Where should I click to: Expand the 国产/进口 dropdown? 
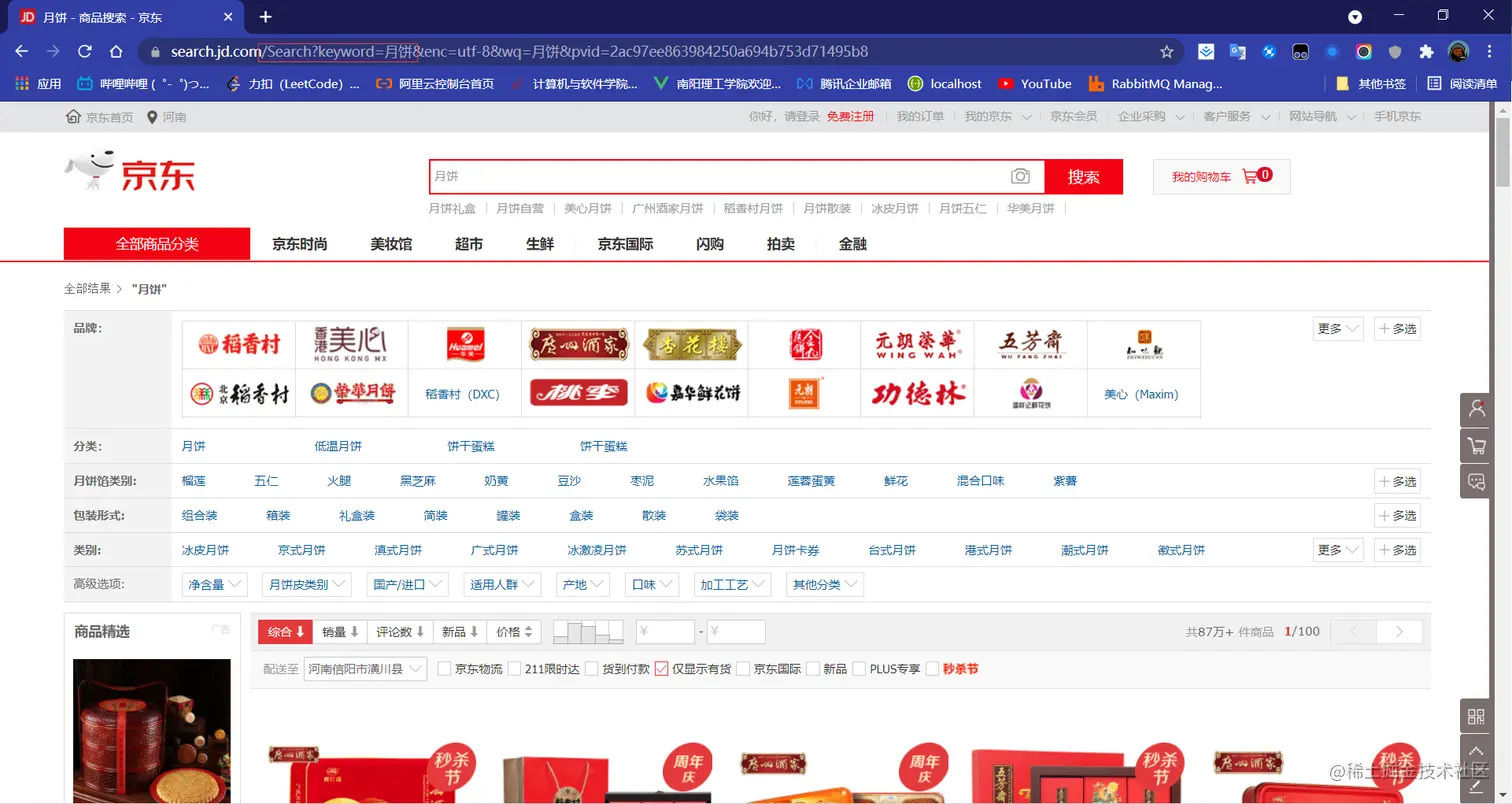pyautogui.click(x=408, y=585)
